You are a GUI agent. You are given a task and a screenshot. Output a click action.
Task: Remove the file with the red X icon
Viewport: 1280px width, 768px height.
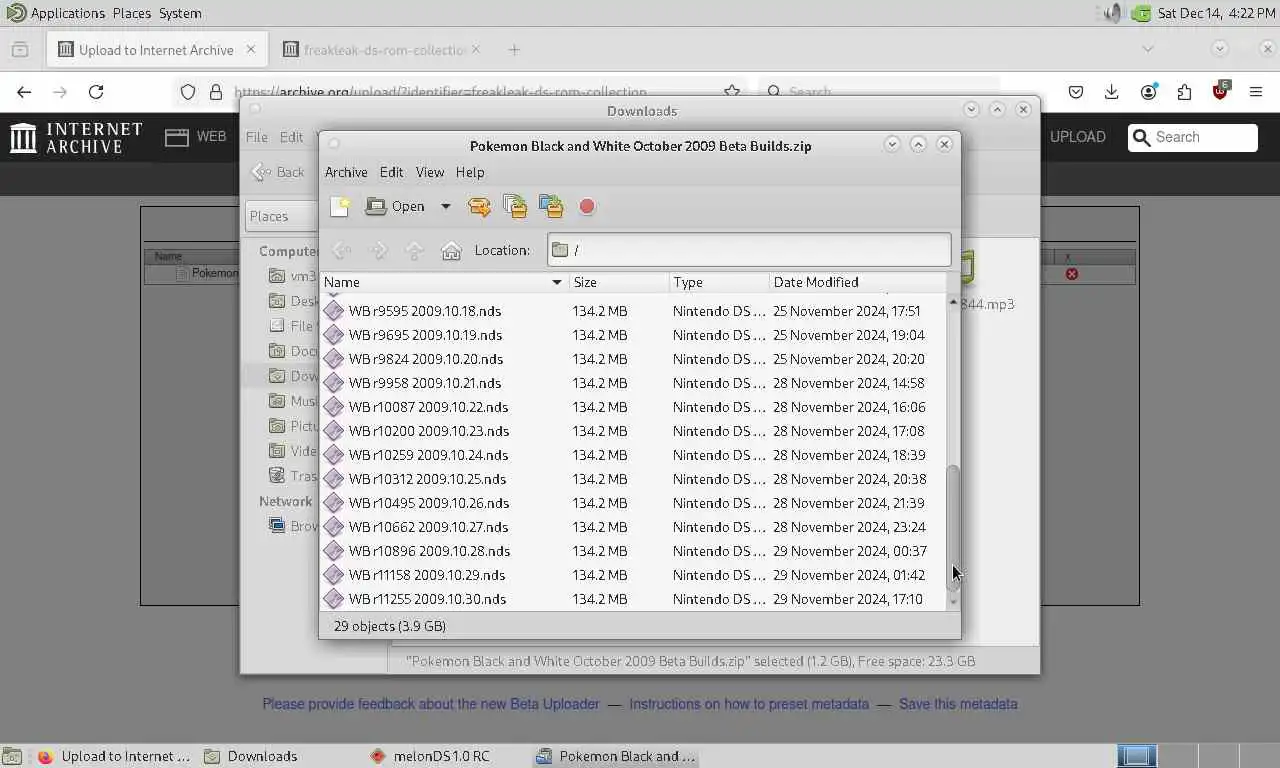pyautogui.click(x=1072, y=274)
